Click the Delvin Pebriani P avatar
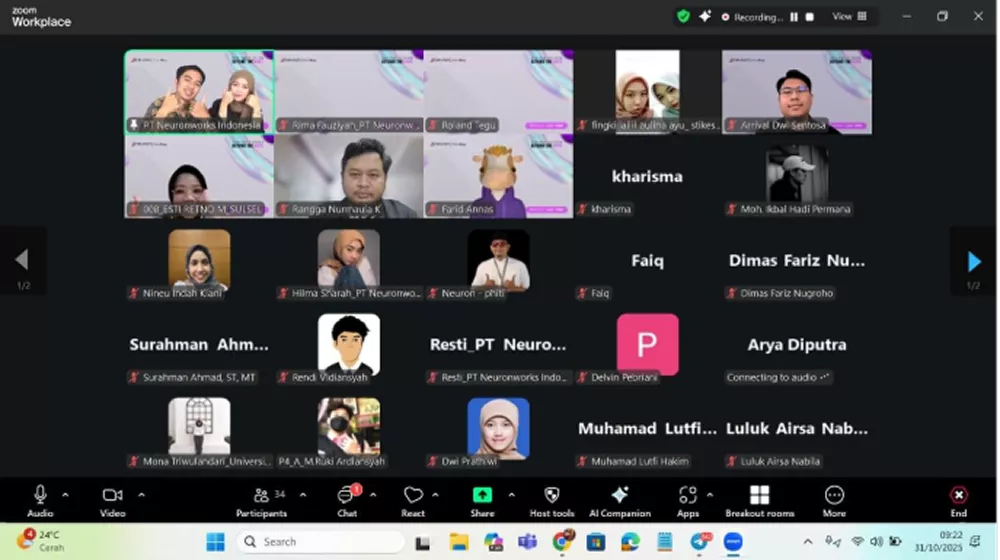Screen dimensions: 1000x560 pos(647,344)
